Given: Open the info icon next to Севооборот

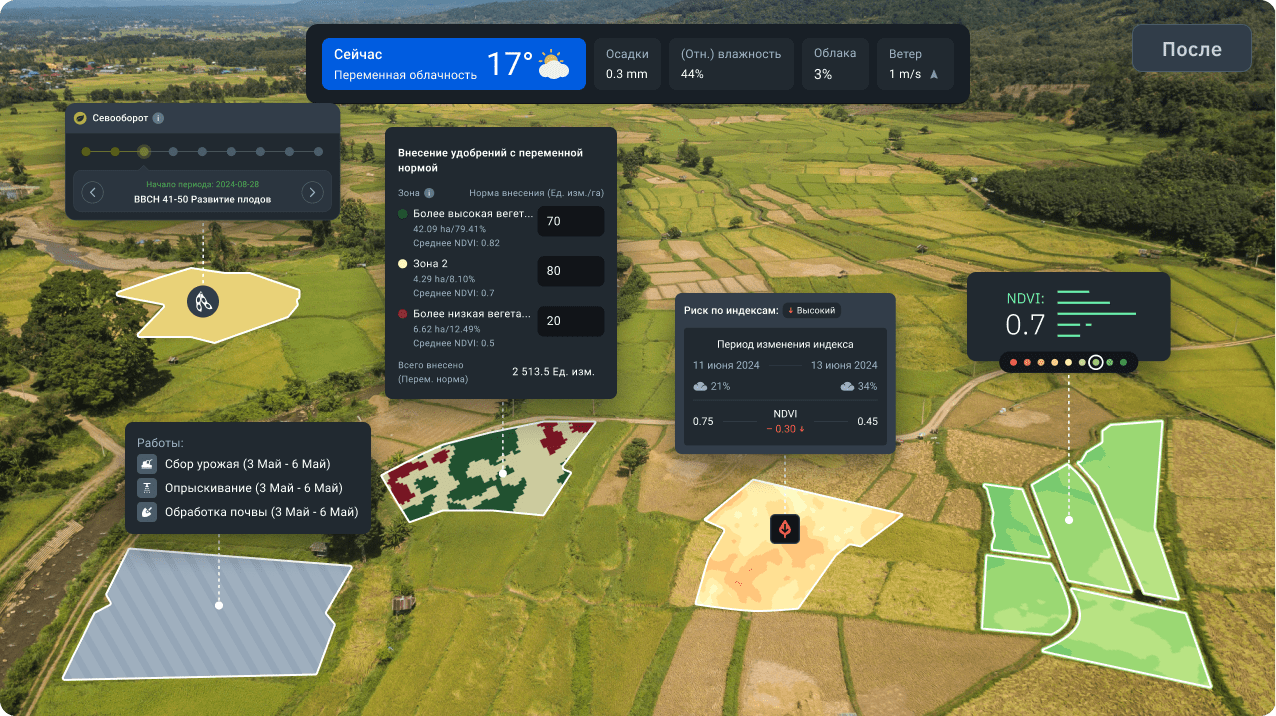Looking at the screenshot, I should [x=158, y=118].
